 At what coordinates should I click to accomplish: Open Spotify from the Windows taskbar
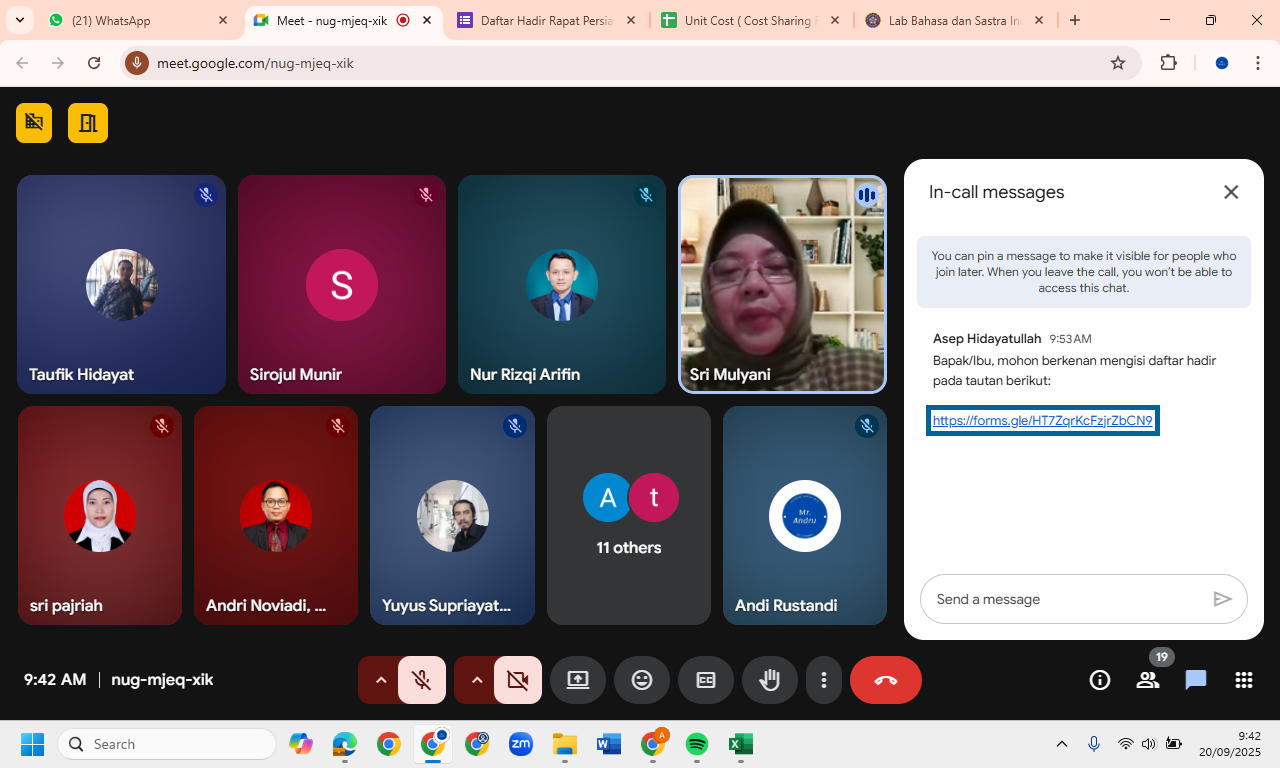click(697, 744)
